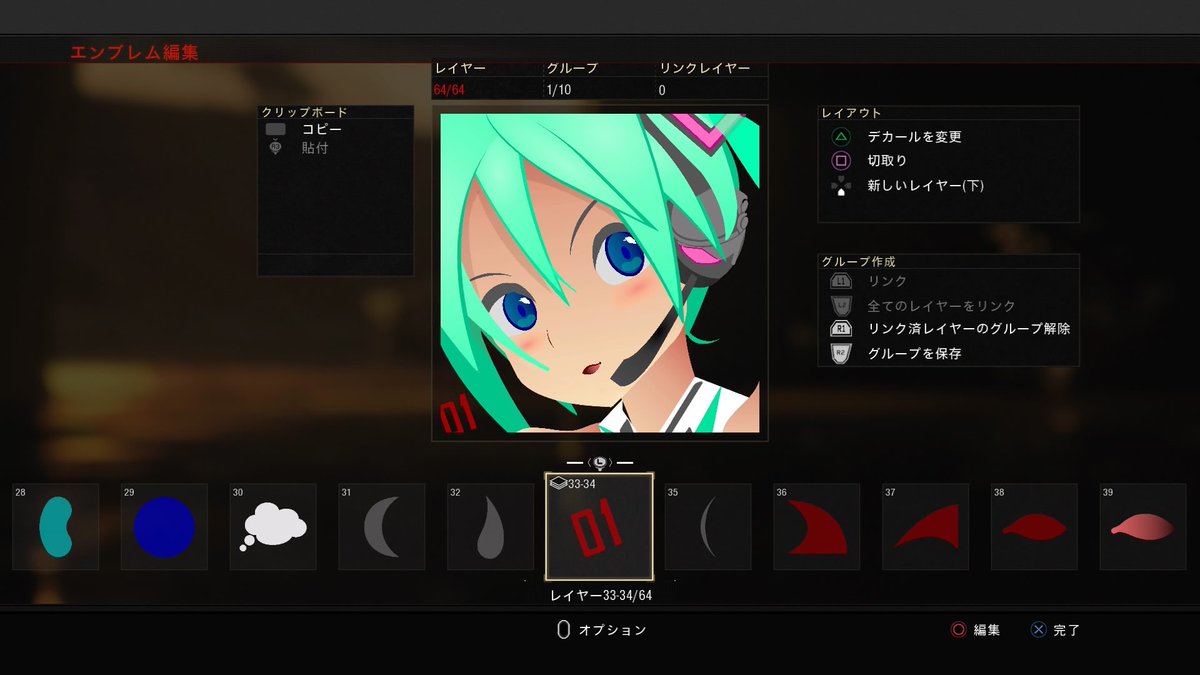Choose コピー in the clipboard panel
1200x675 pixels.
pyautogui.click(x=322, y=130)
